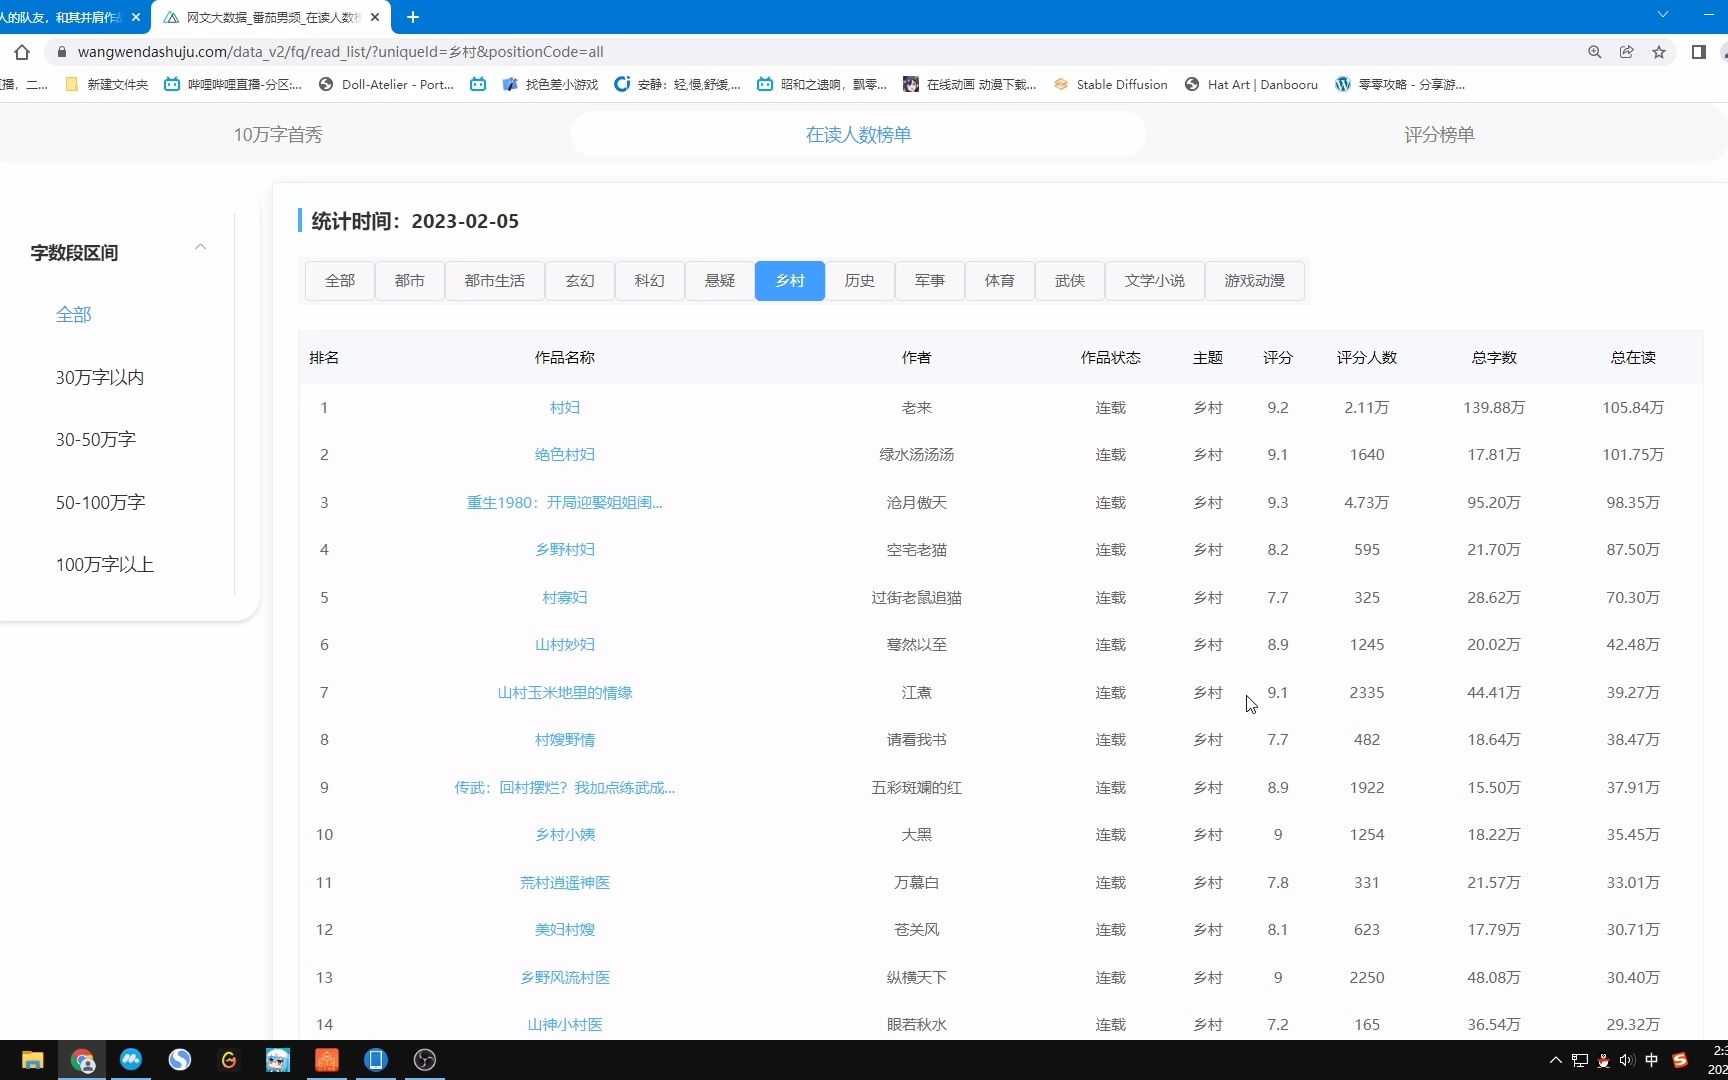Open the novel 荒村逍遥神医 link
Image resolution: width=1728 pixels, height=1080 pixels.
pyautogui.click(x=565, y=883)
